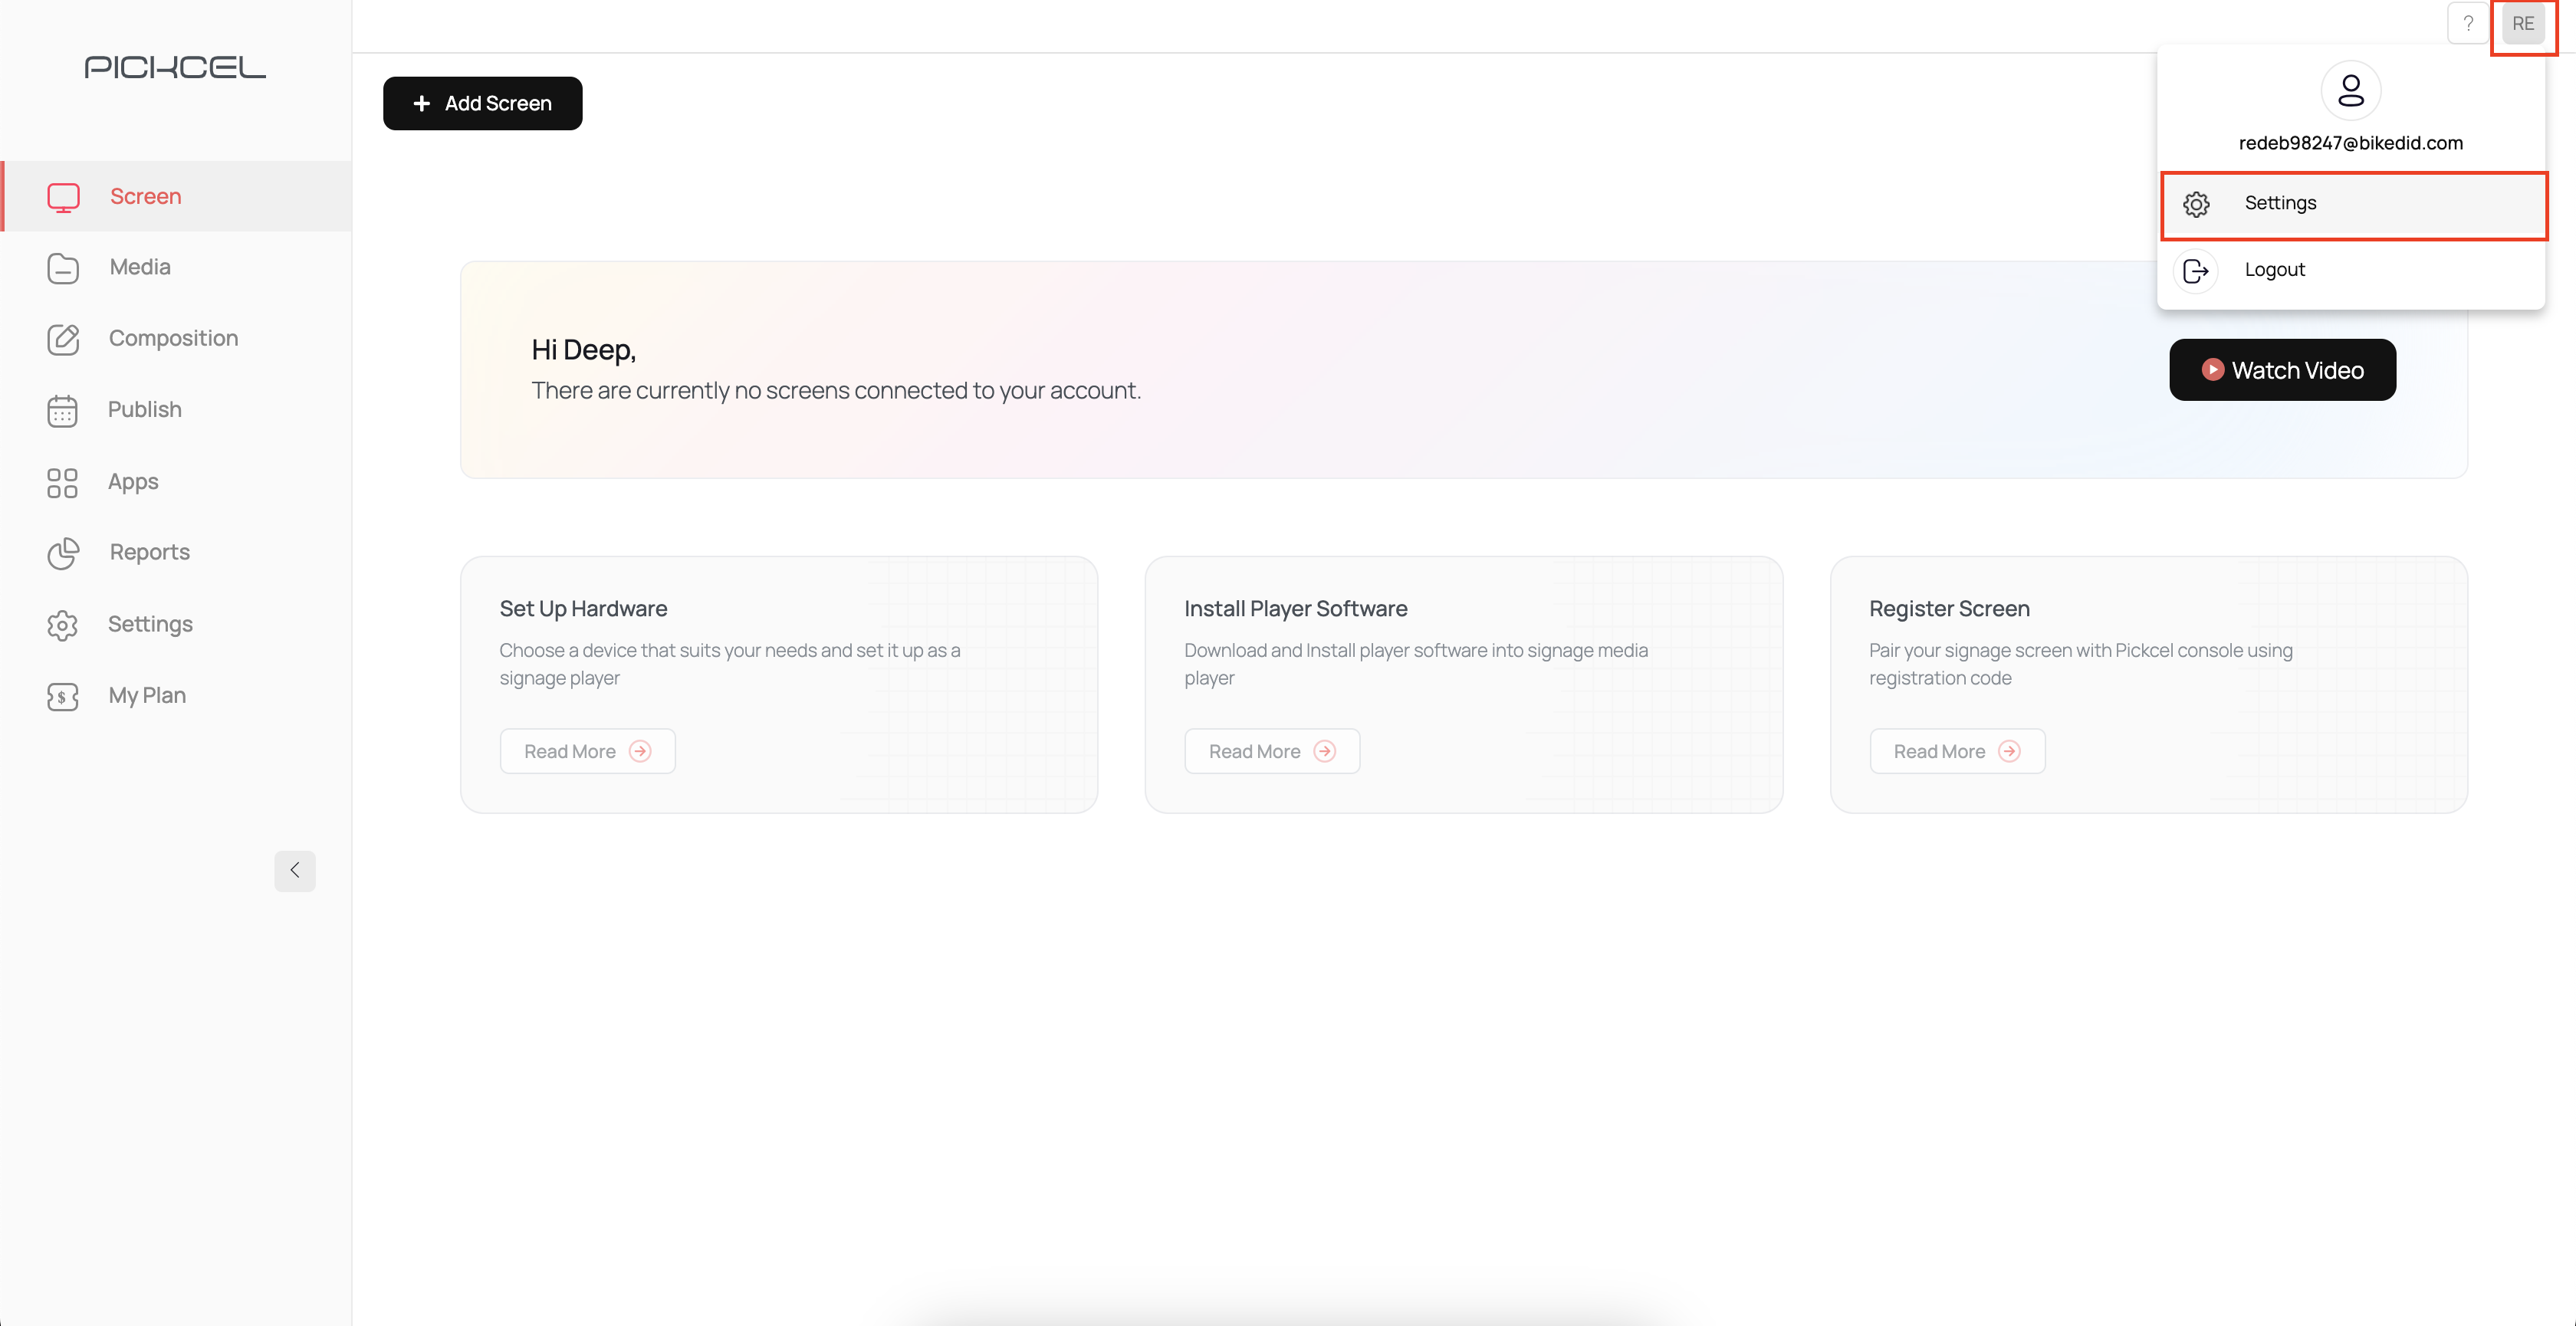The height and width of the screenshot is (1326, 2576).
Task: Click the 'Hi Deep,' greeting text
Action: click(584, 350)
